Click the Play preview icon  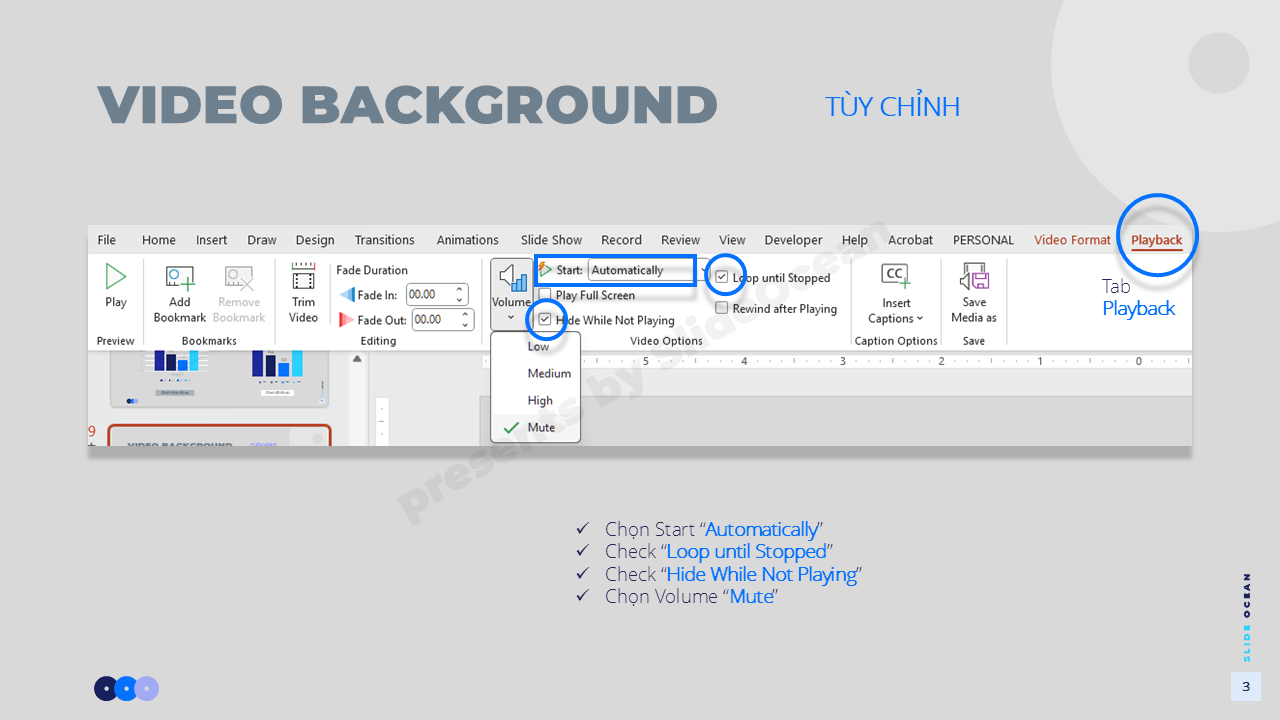pos(116,276)
